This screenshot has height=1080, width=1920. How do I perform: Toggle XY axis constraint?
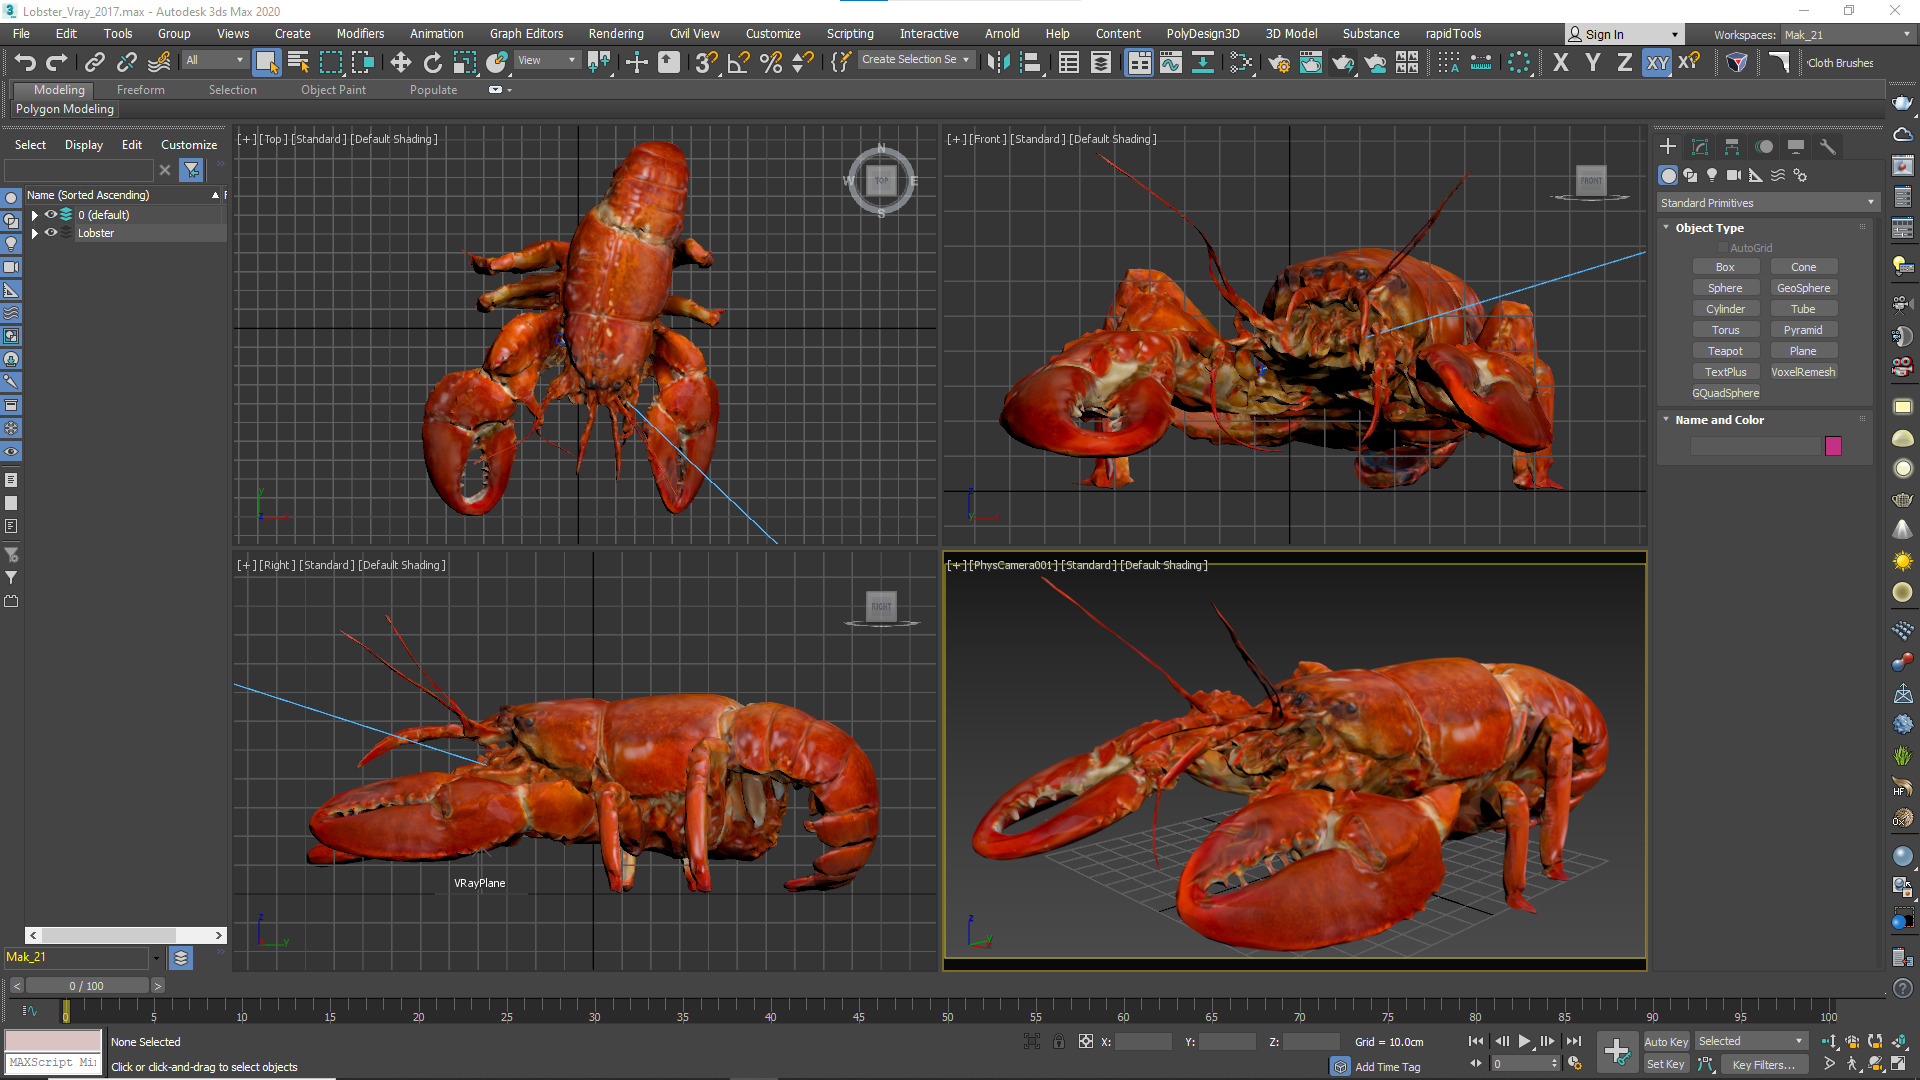point(1657,63)
